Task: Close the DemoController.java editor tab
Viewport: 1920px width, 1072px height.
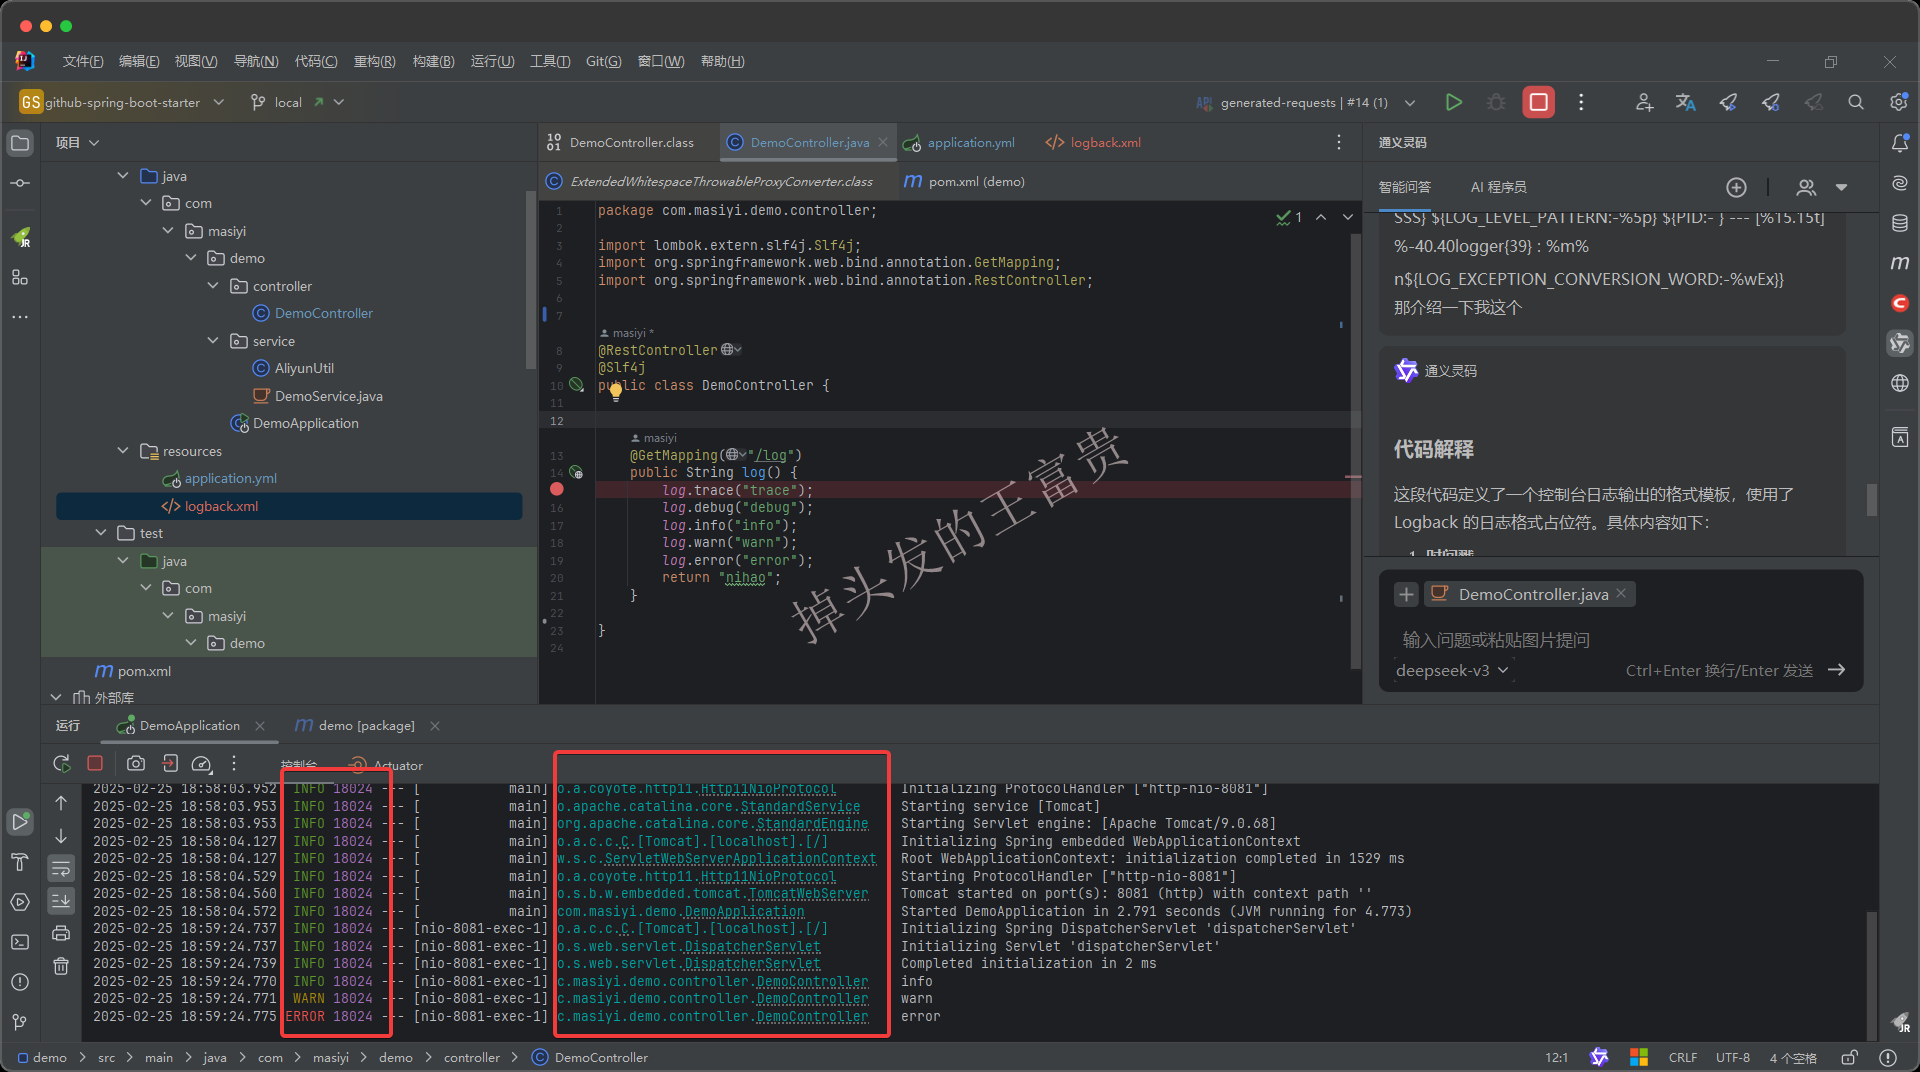Action: point(883,142)
